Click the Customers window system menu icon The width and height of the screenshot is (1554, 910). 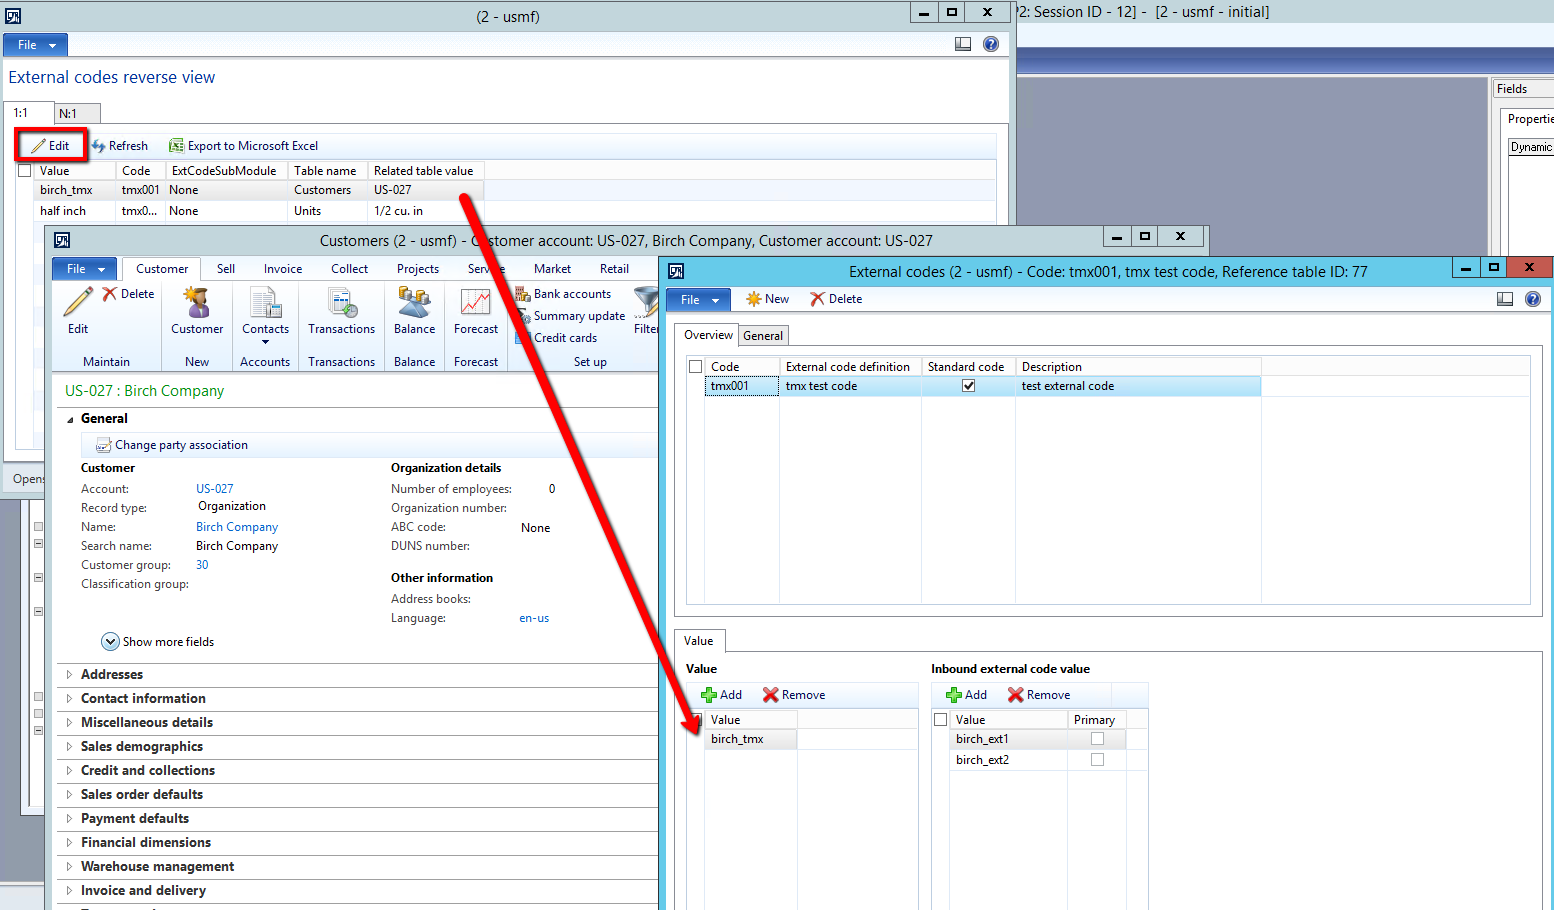62,240
